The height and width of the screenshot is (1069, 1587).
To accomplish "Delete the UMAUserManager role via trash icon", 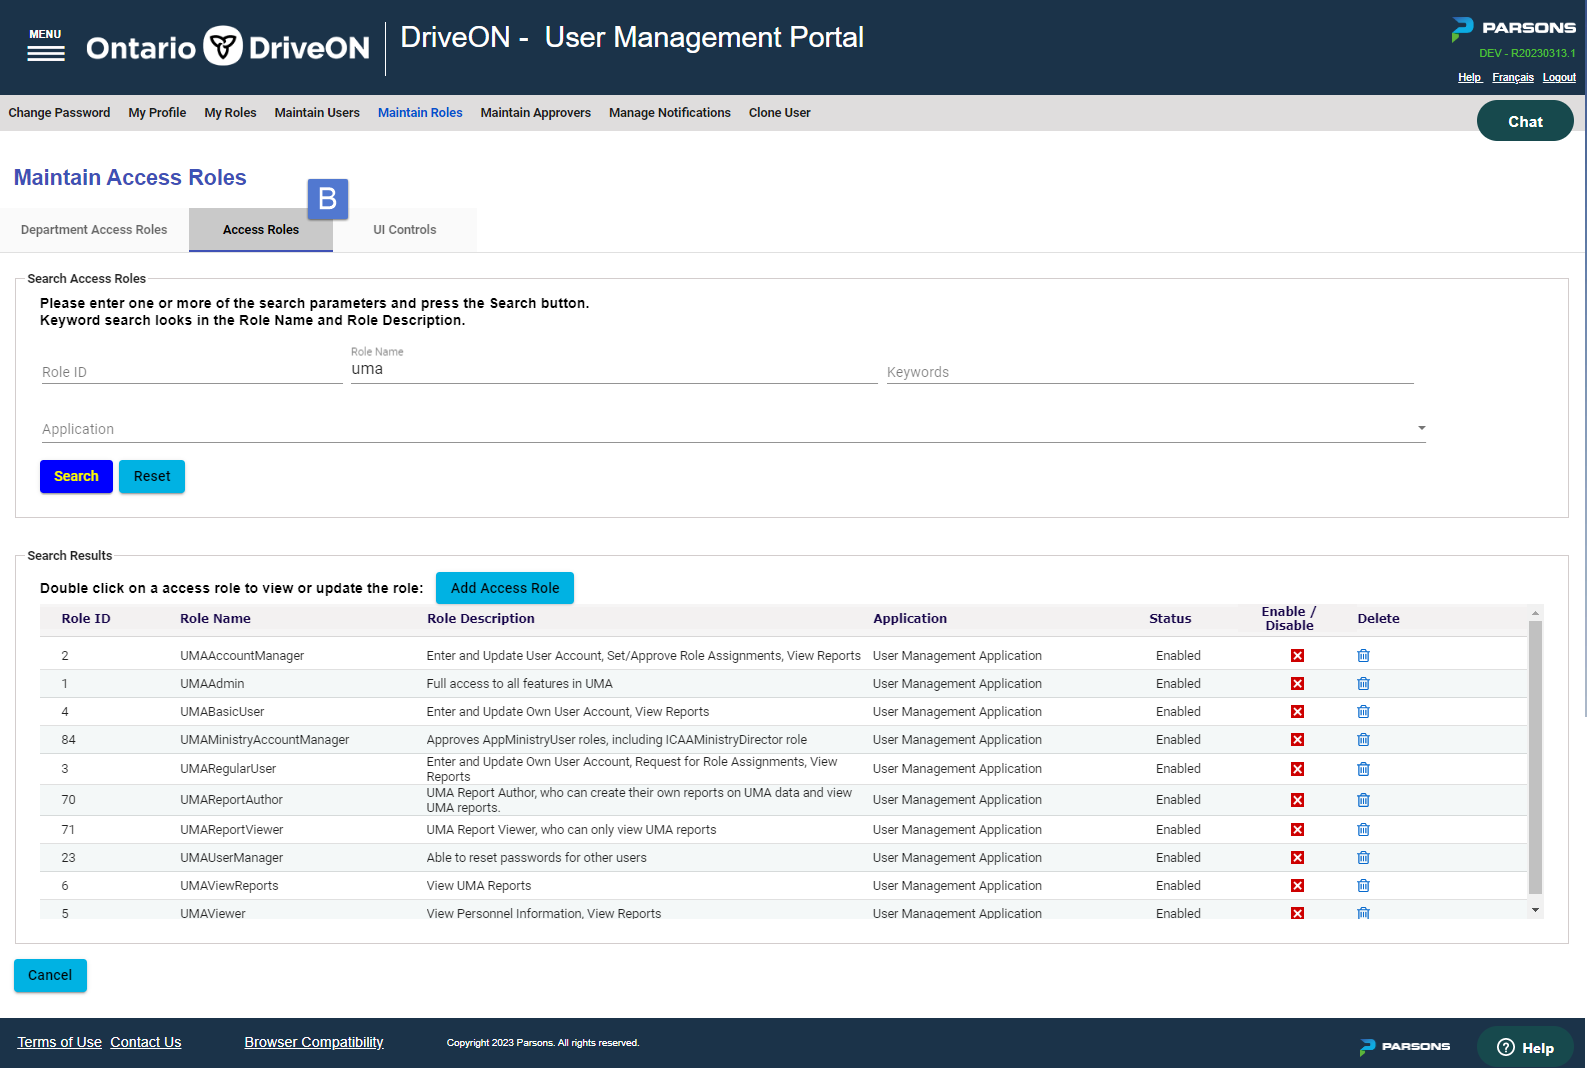I will click(x=1363, y=858).
